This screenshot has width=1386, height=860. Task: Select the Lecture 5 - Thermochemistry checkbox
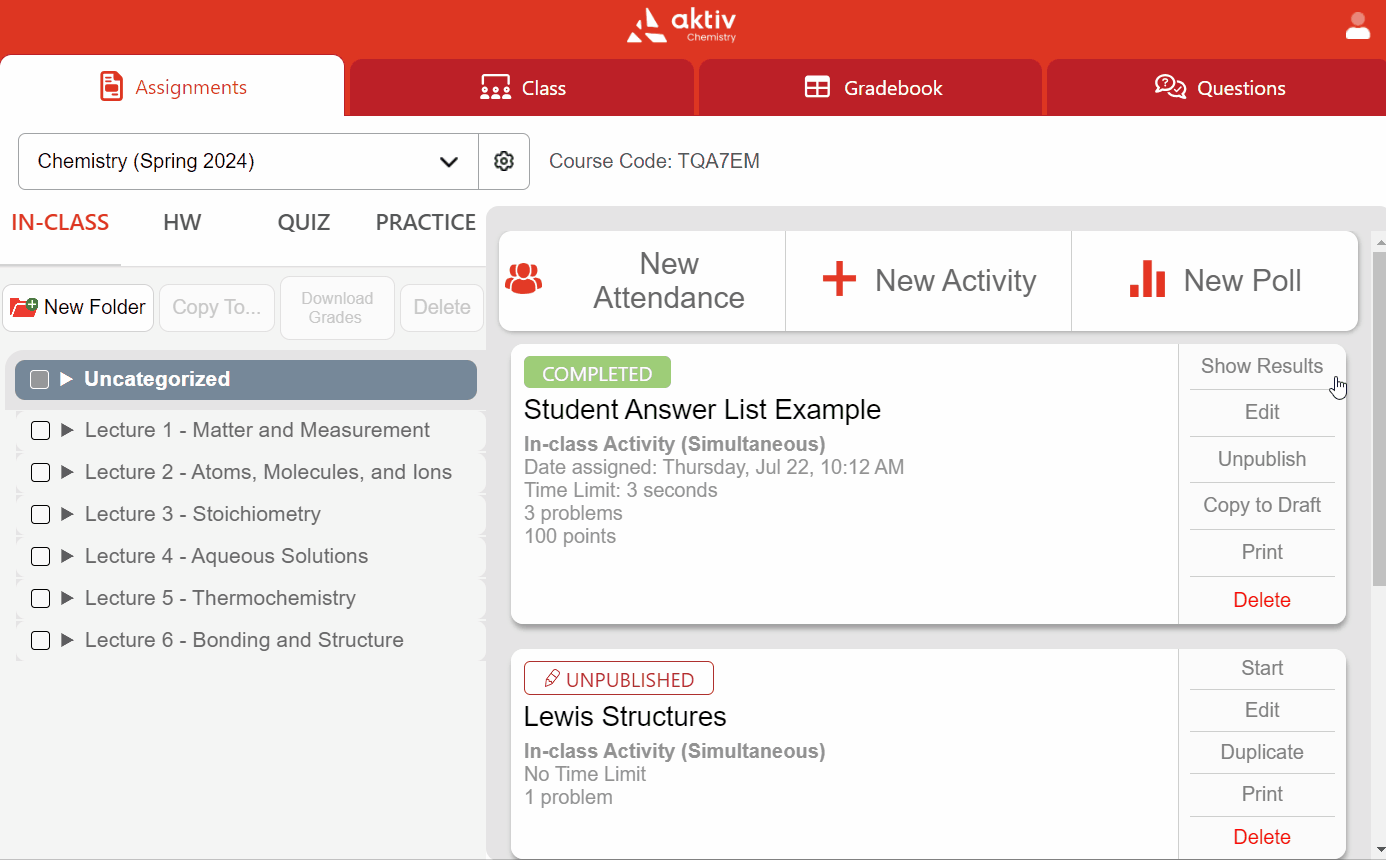click(x=40, y=599)
